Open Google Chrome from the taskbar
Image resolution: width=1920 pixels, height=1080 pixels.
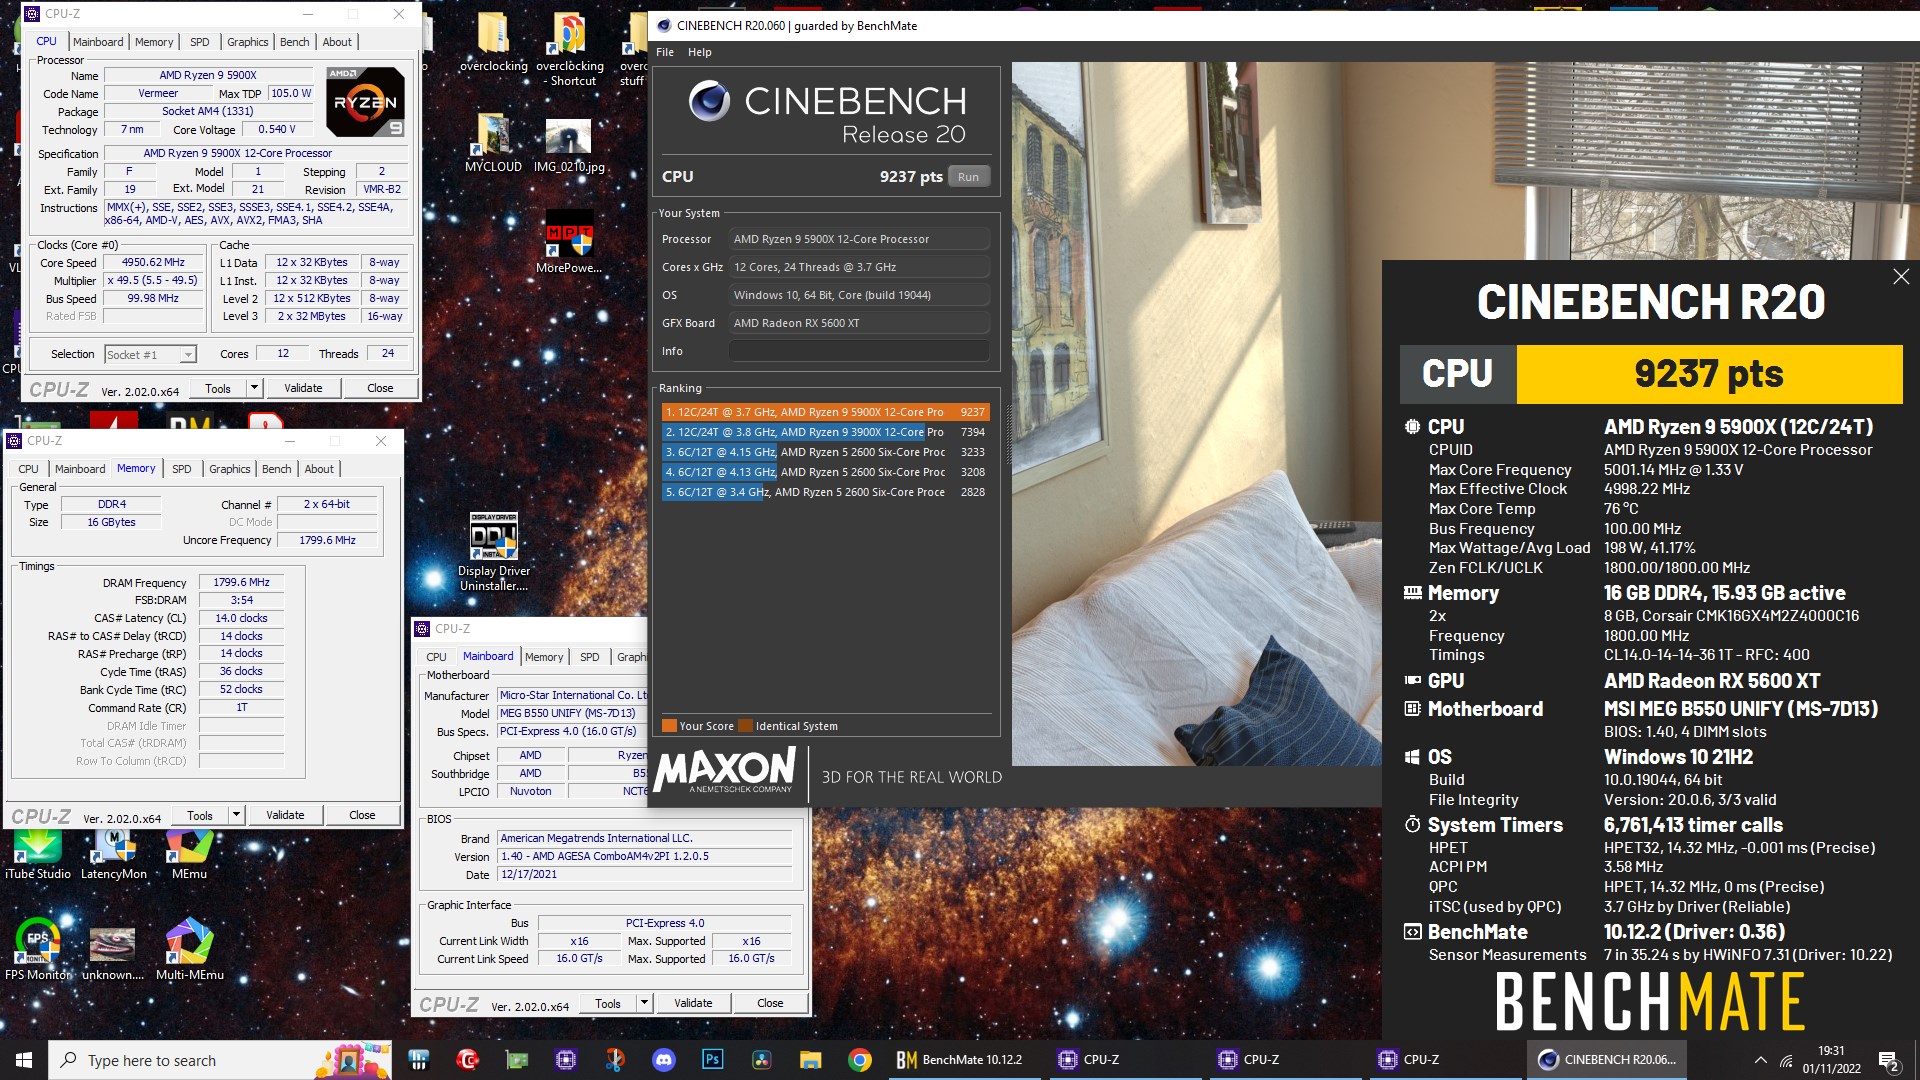[859, 1060]
